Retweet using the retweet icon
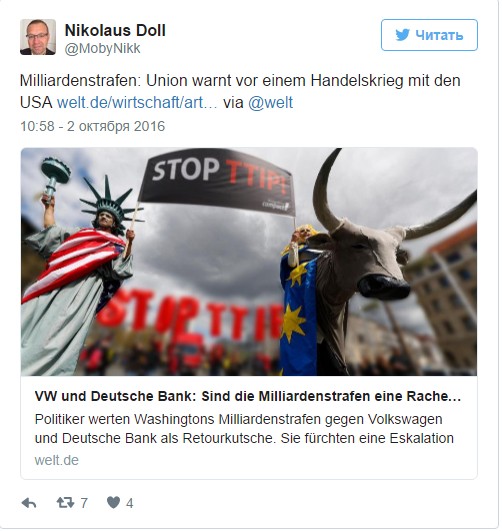Viewport: 502px width, 531px height. (x=65, y=505)
